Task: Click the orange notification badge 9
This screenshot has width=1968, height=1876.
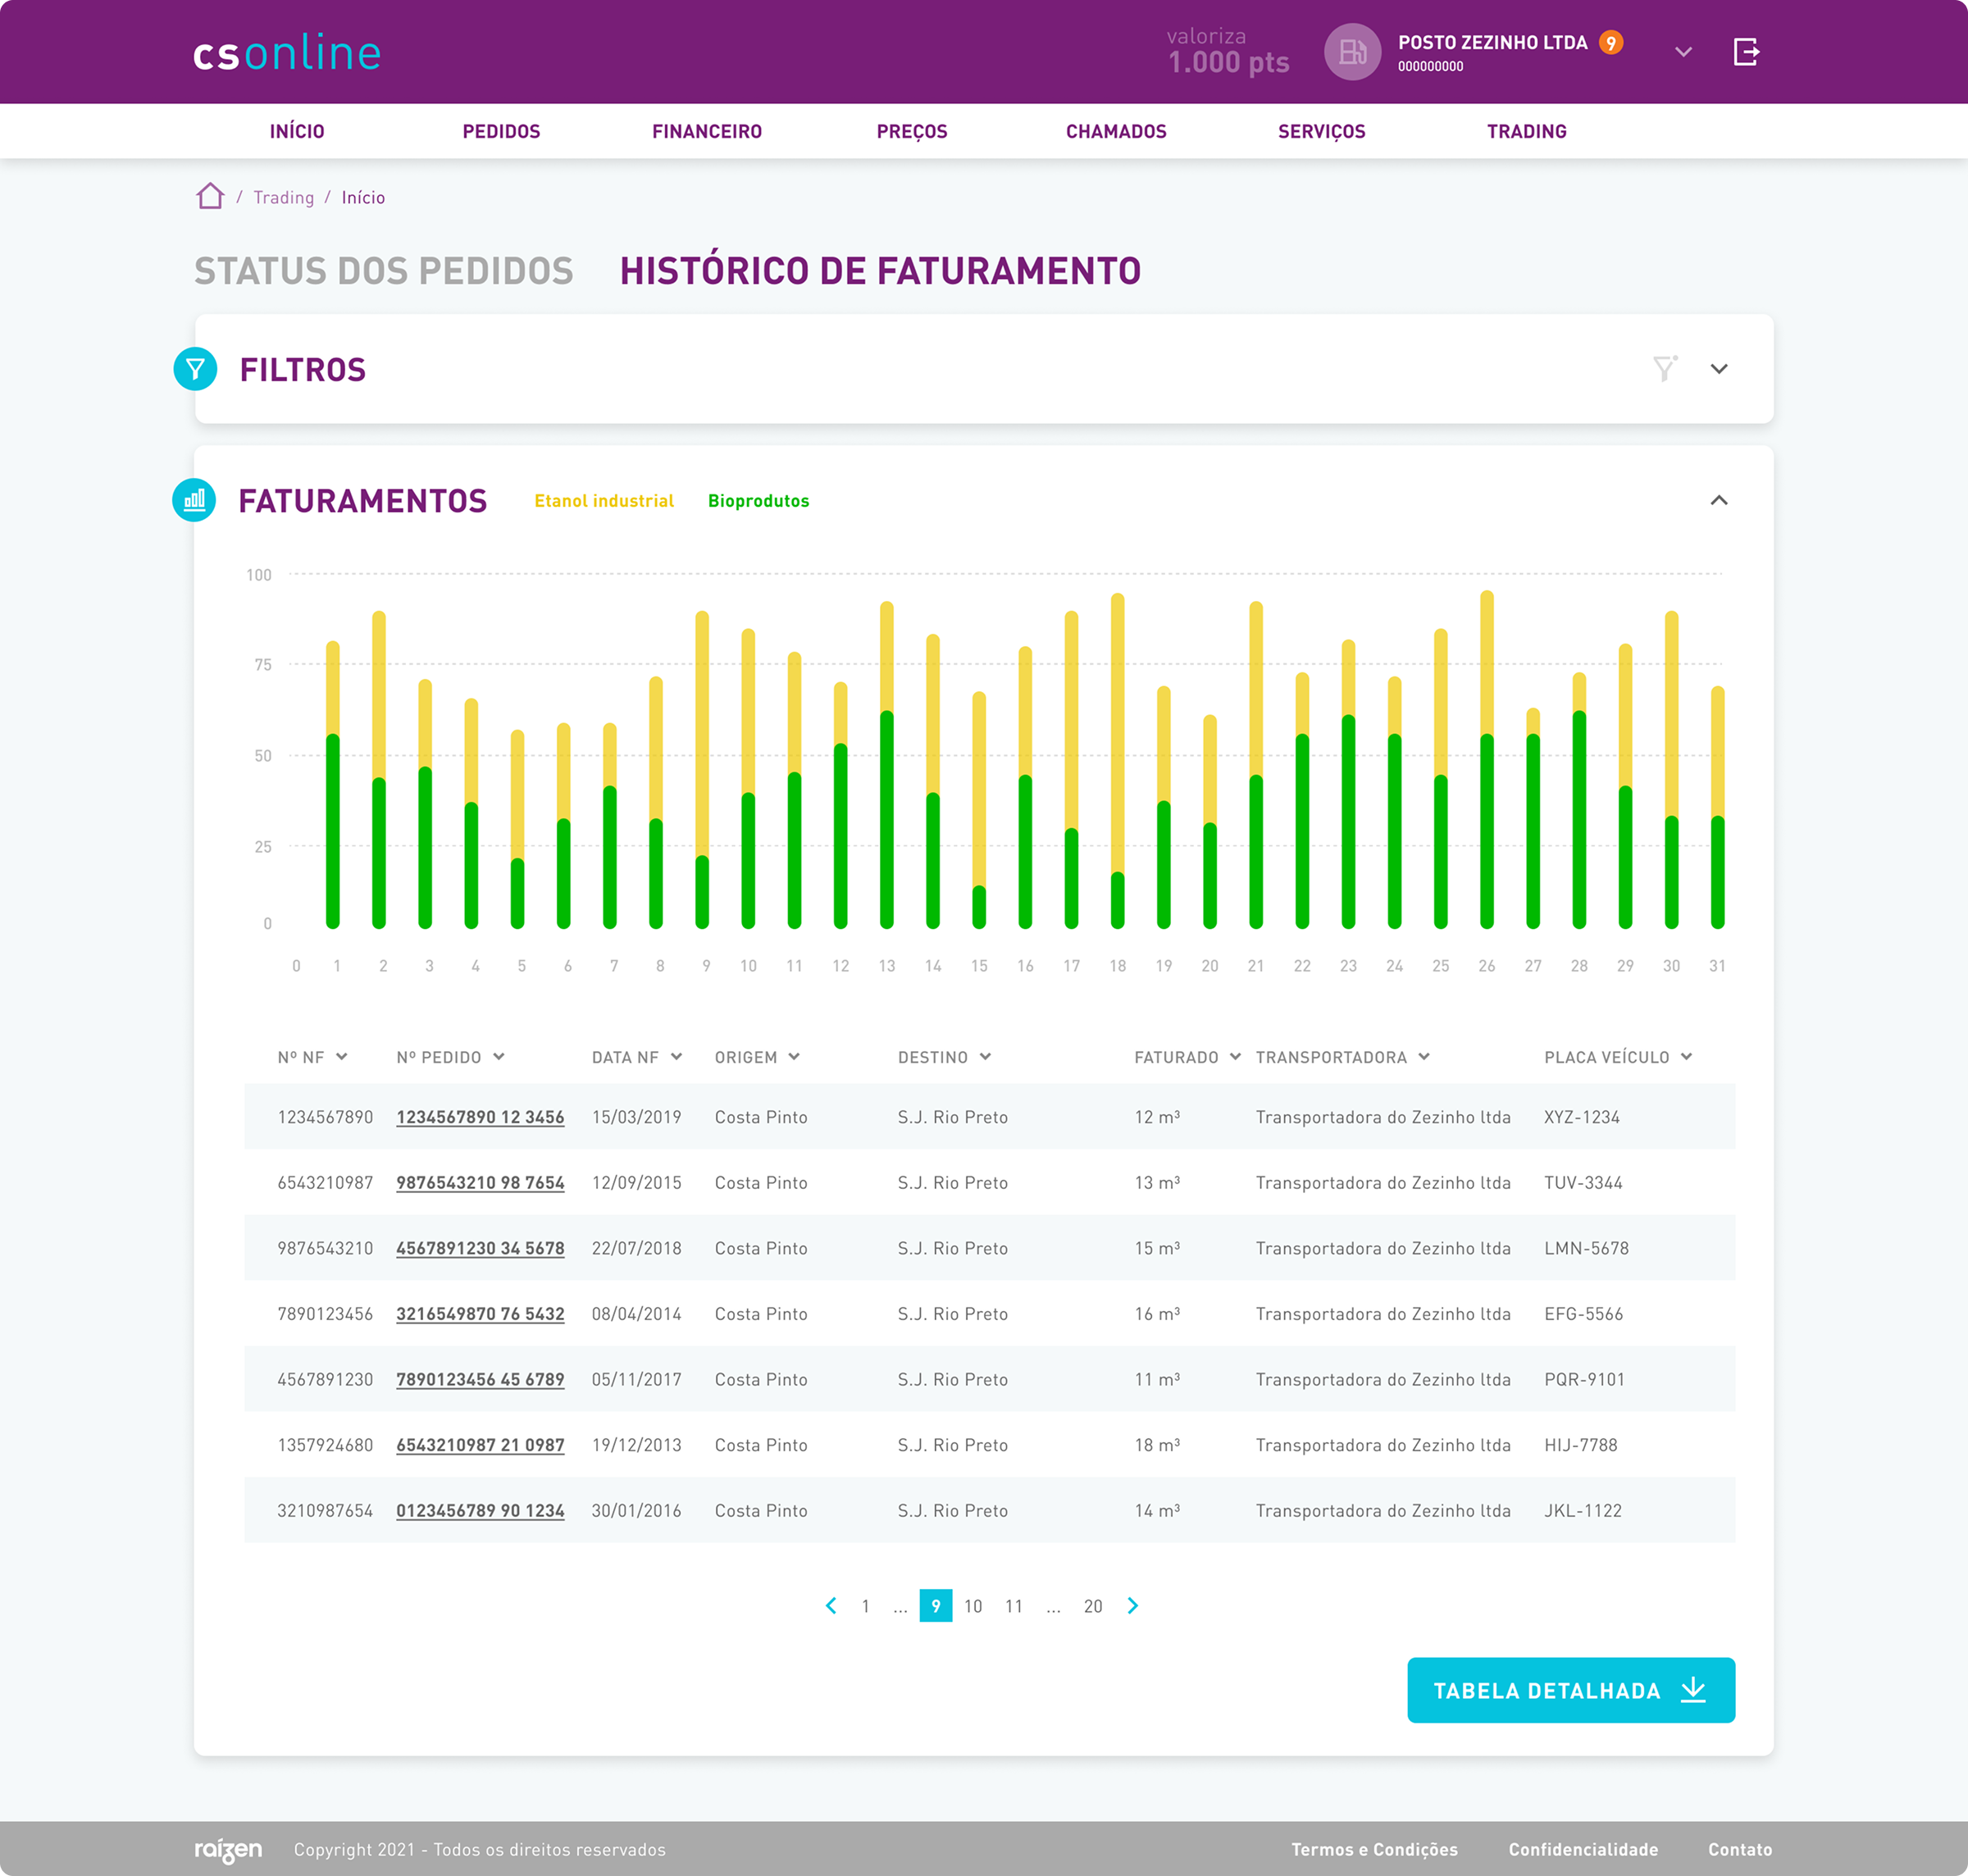Action: [x=1610, y=43]
